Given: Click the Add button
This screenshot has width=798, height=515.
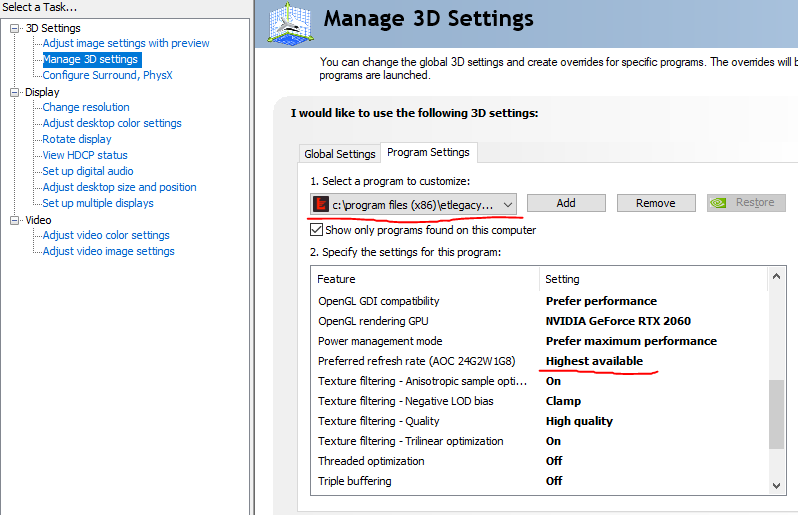Looking at the screenshot, I should pyautogui.click(x=566, y=203).
